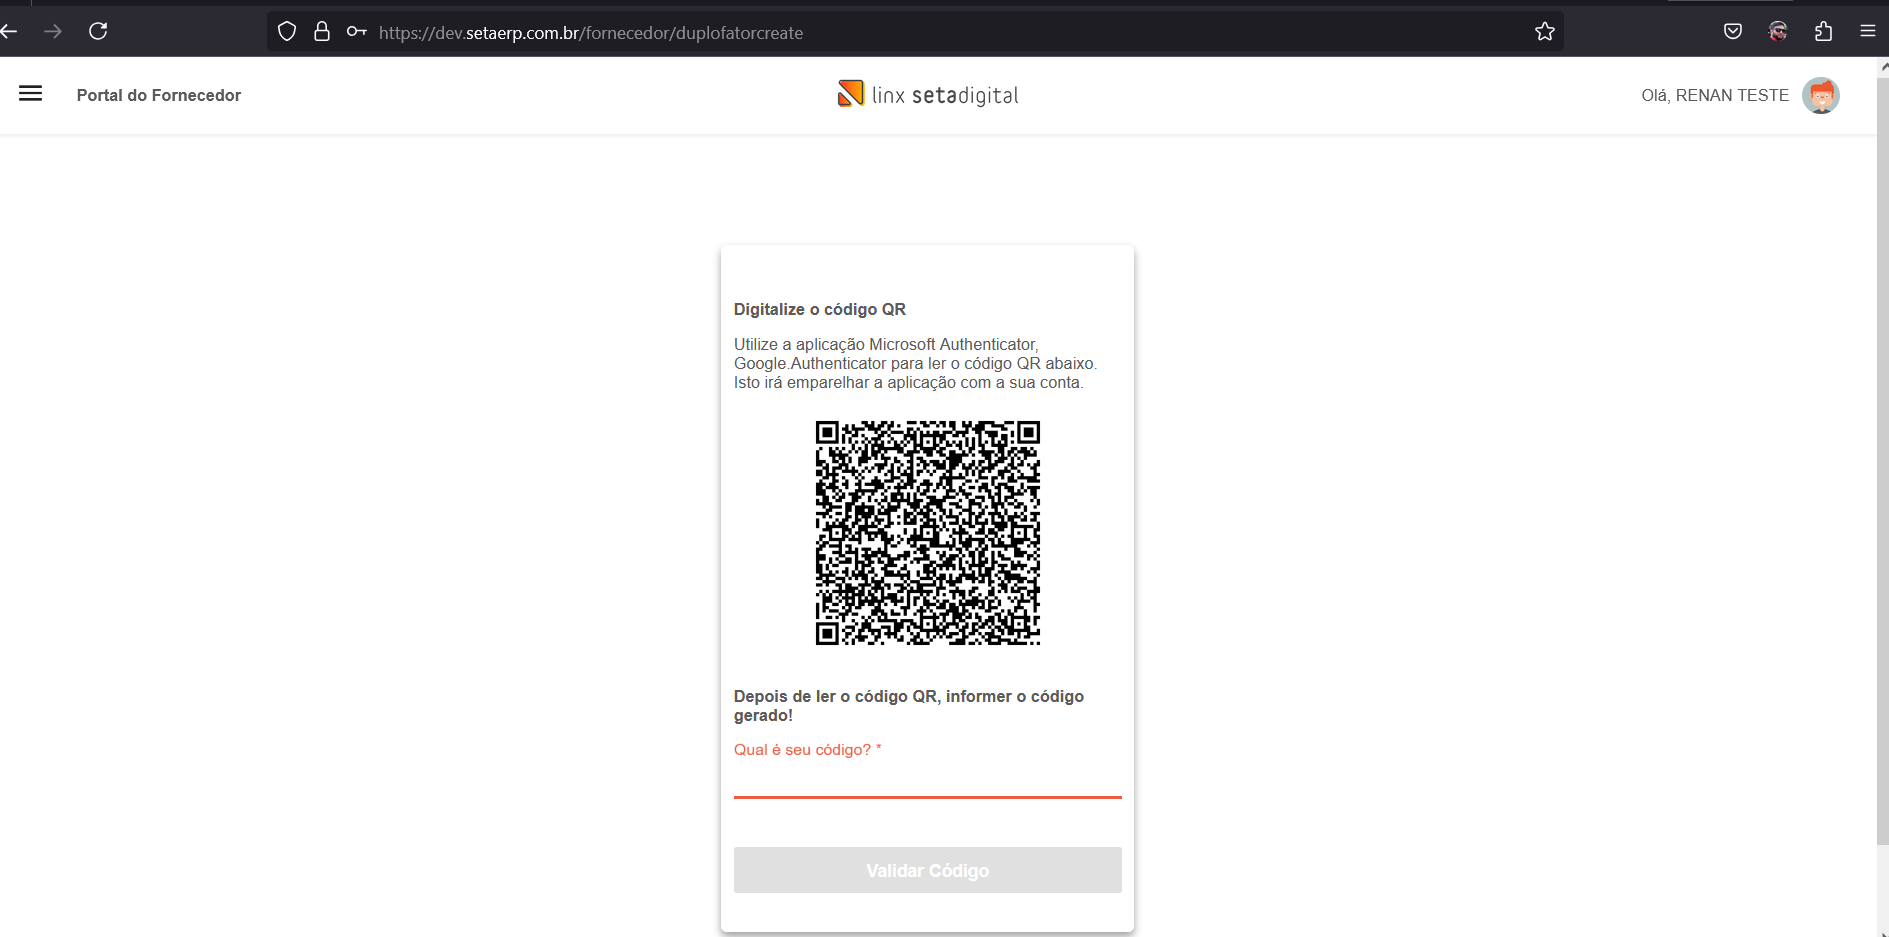Screen dimensions: 1889x937
Task: Open the extensions puzzle icon
Action: tap(1823, 32)
